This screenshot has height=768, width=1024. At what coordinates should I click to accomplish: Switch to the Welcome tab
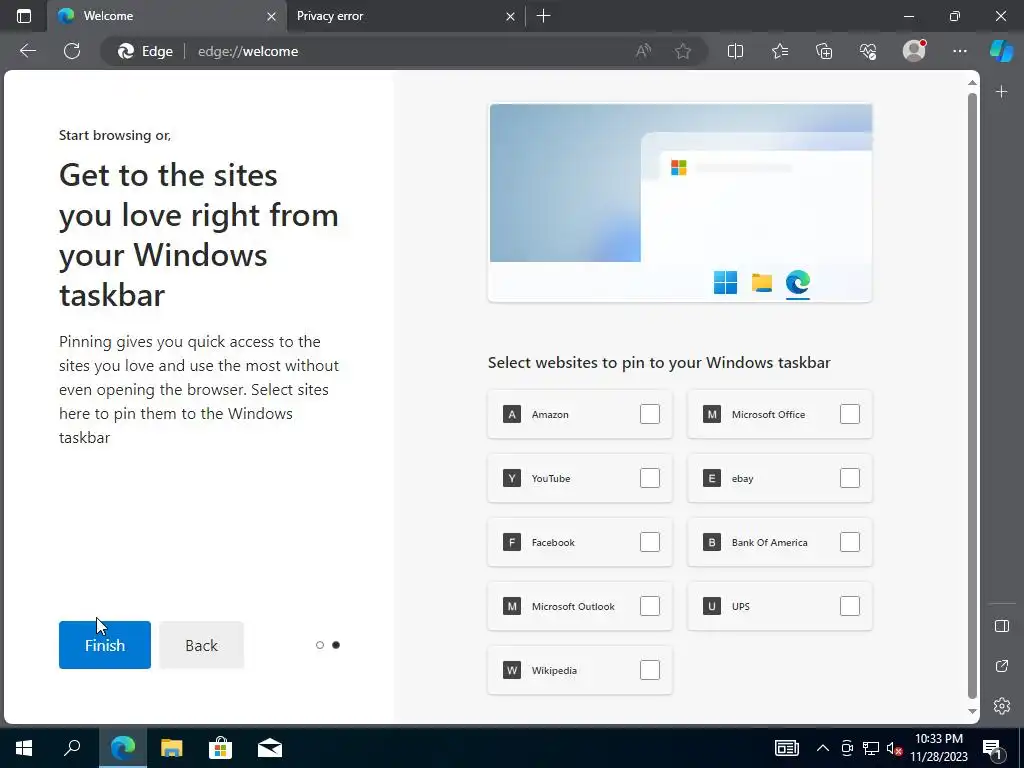[166, 16]
